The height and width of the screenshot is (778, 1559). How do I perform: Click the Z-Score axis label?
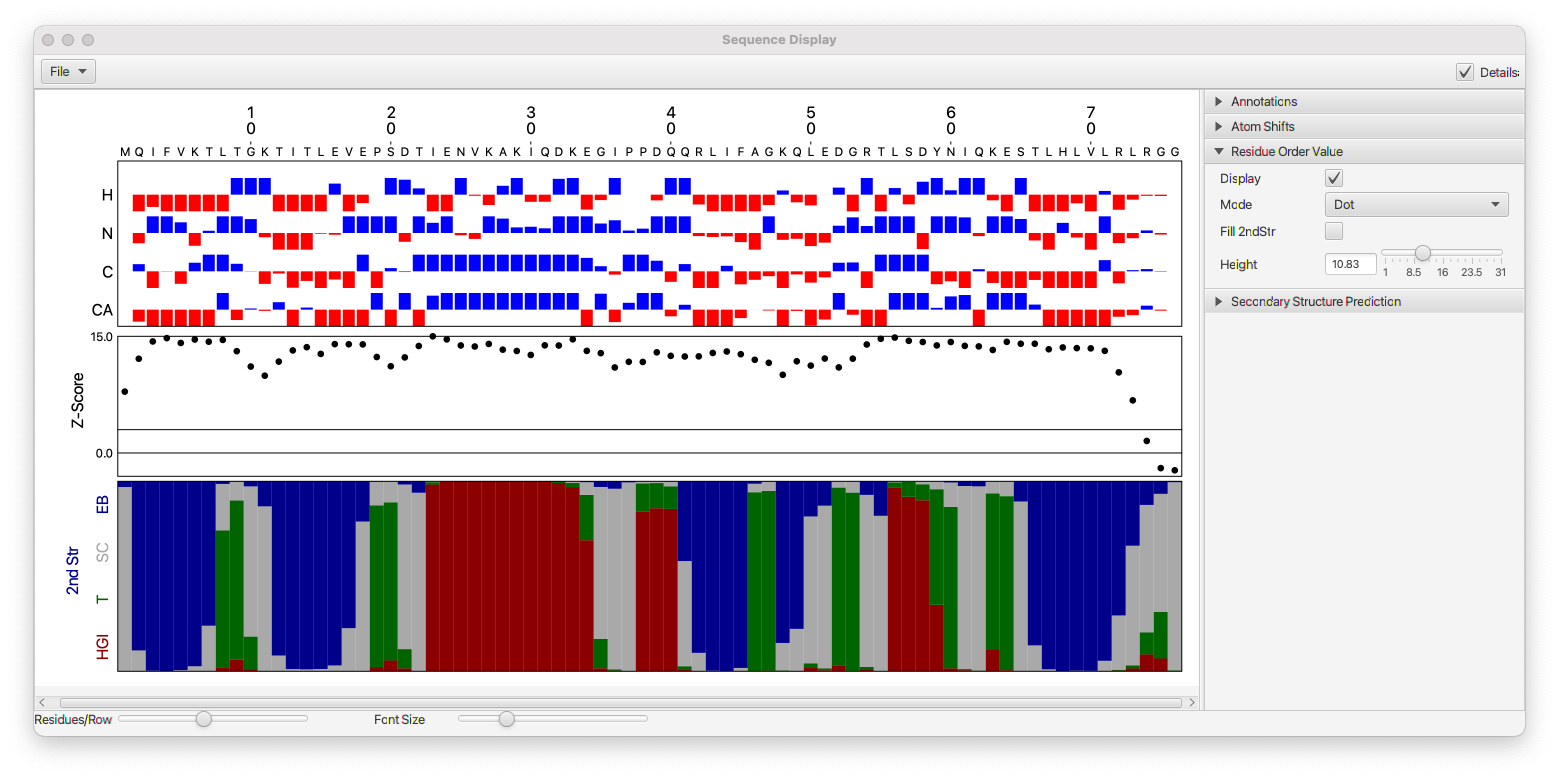[76, 401]
